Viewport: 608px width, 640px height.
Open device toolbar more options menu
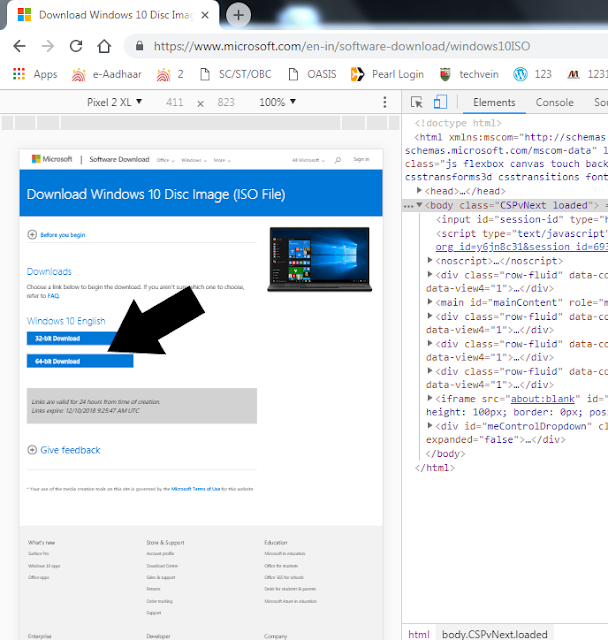385,102
